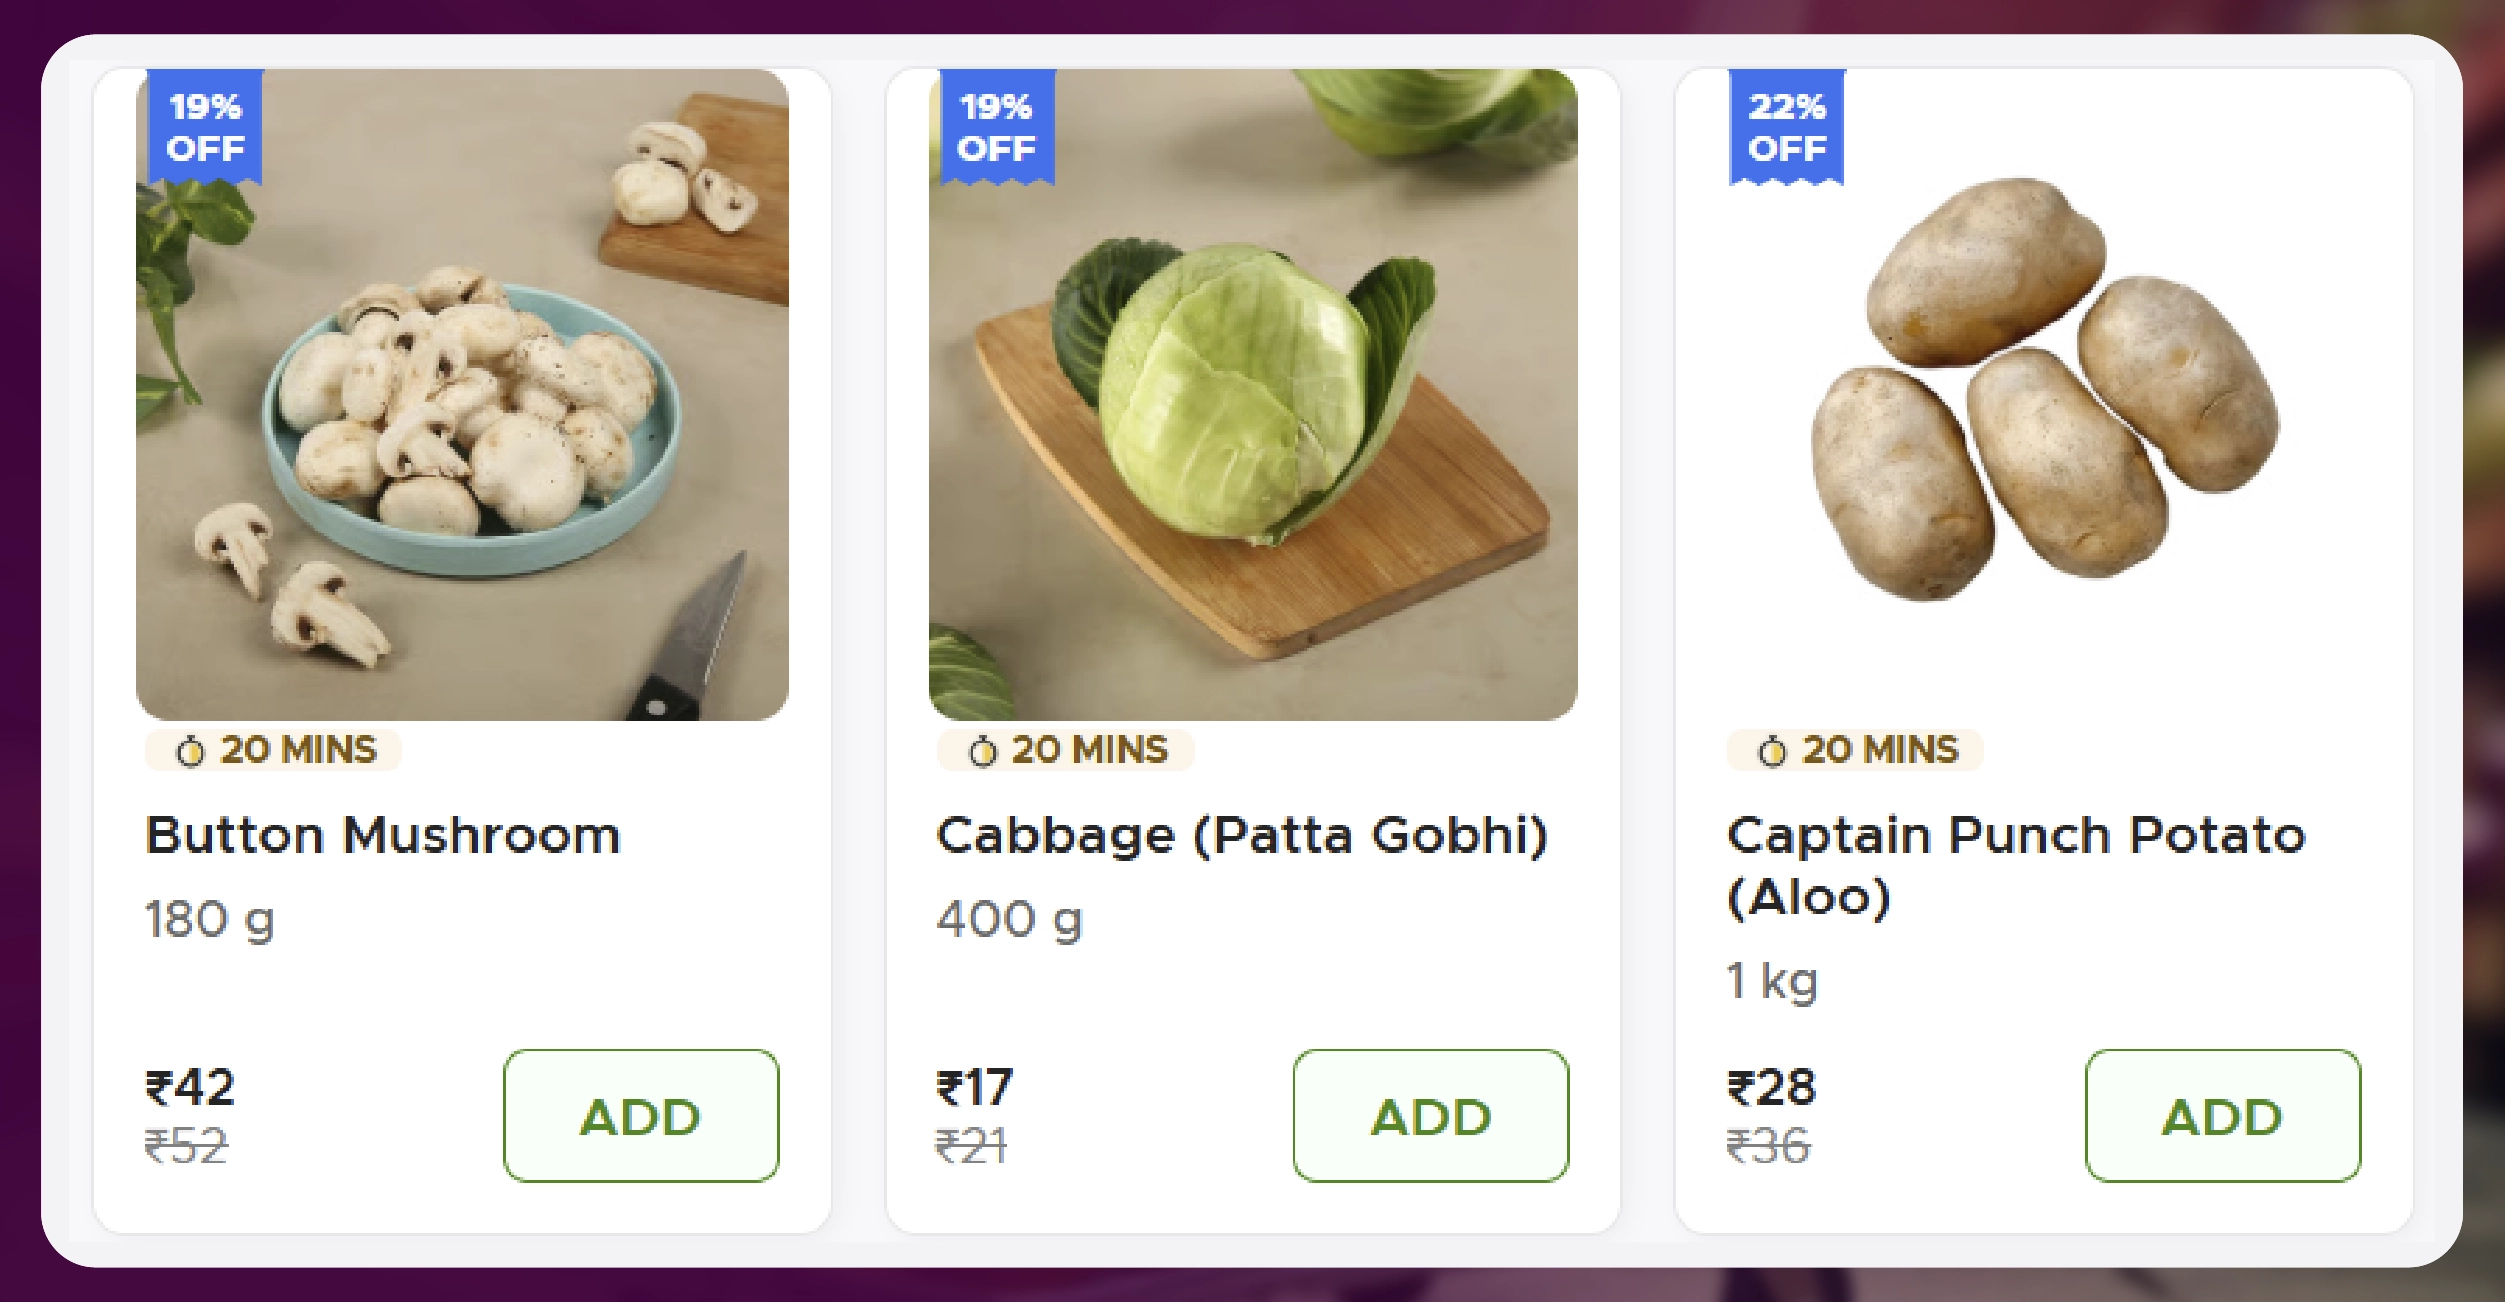Viewport: 2505px width, 1302px height.
Task: Click the Button Mushroom product title
Action: [x=383, y=835]
